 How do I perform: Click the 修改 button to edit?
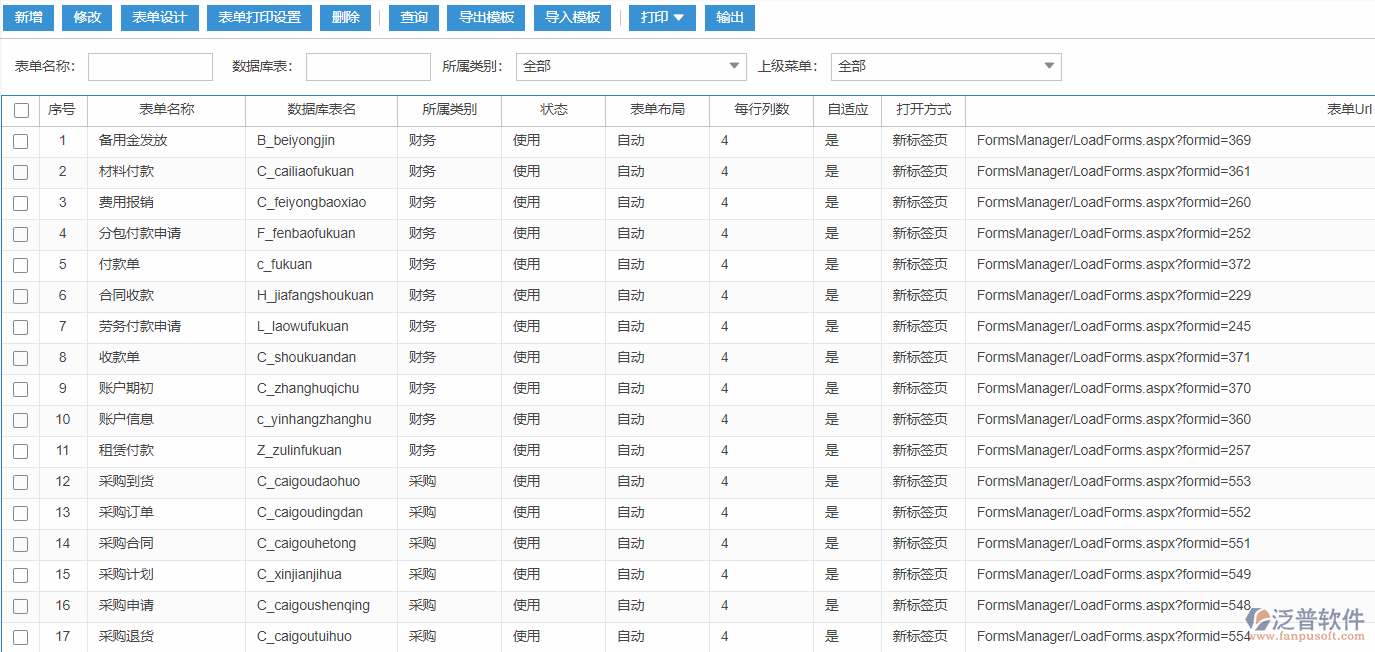click(x=86, y=18)
